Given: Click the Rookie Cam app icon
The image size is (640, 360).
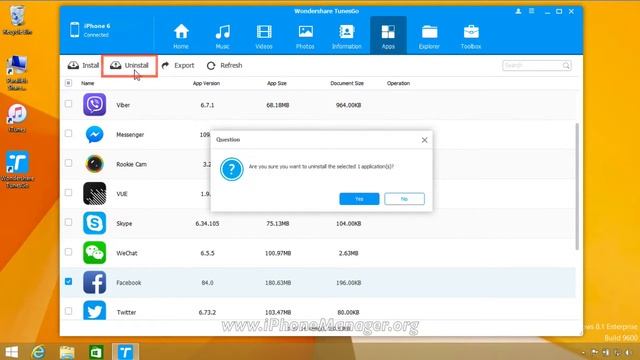Looking at the screenshot, I should (x=95, y=164).
